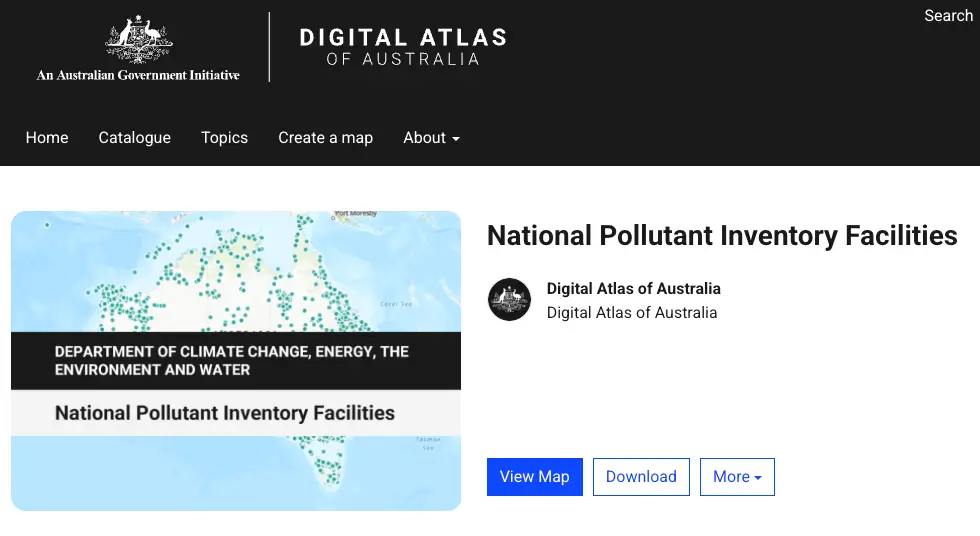Screen dimensions: 980x536
Task: Go to the Home page
Action: [47, 137]
